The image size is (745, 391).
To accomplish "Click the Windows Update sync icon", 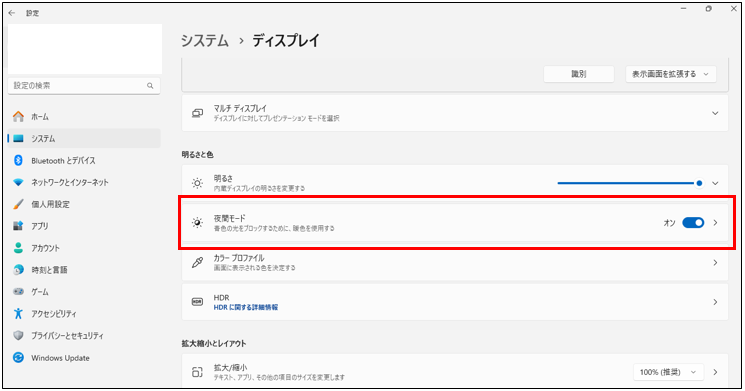I will [19, 357].
